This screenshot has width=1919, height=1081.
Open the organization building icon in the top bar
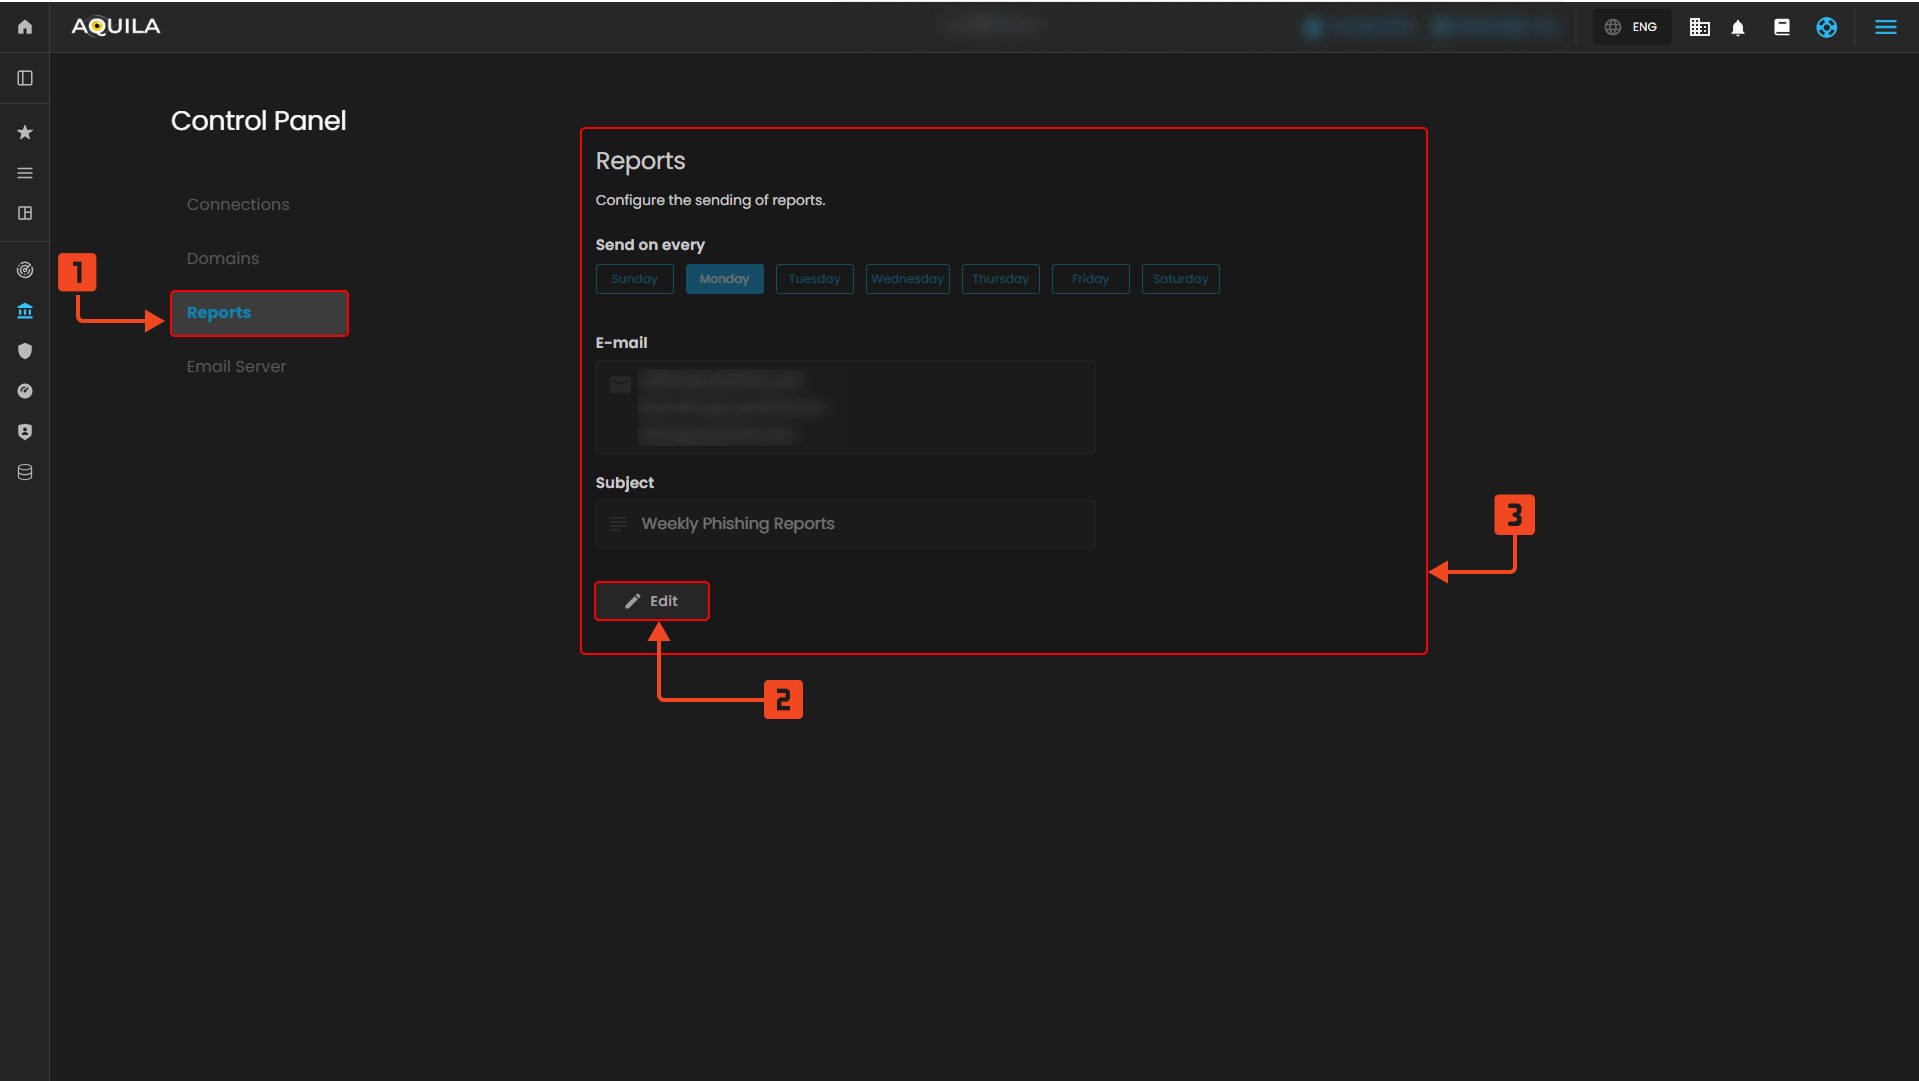tap(1699, 28)
